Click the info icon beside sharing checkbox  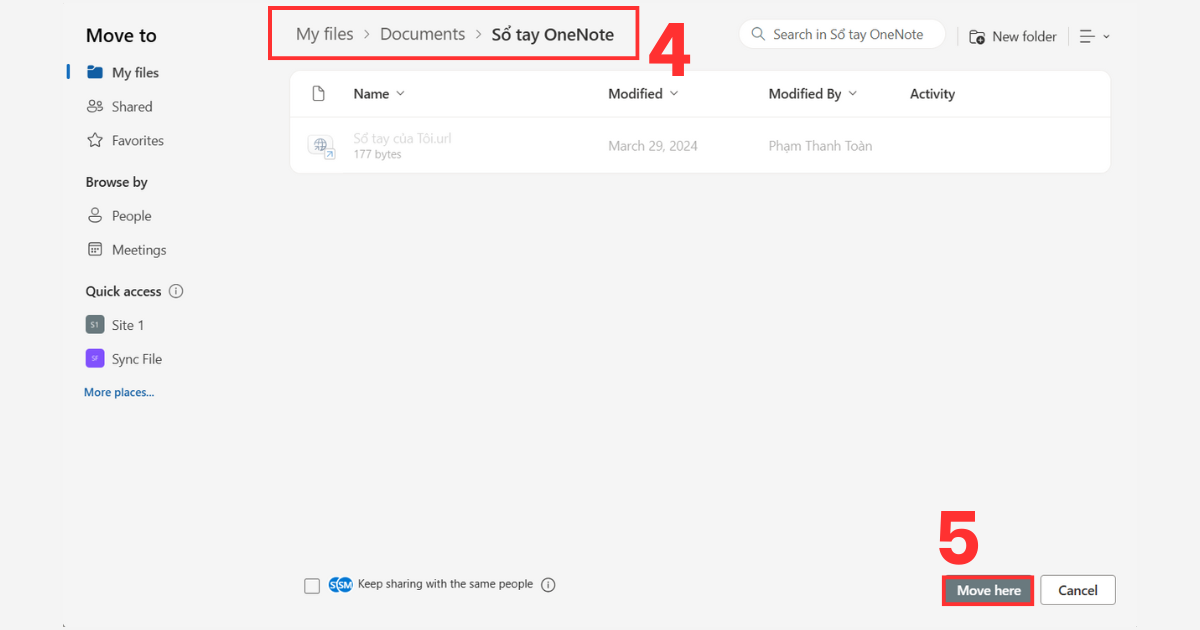tap(548, 585)
